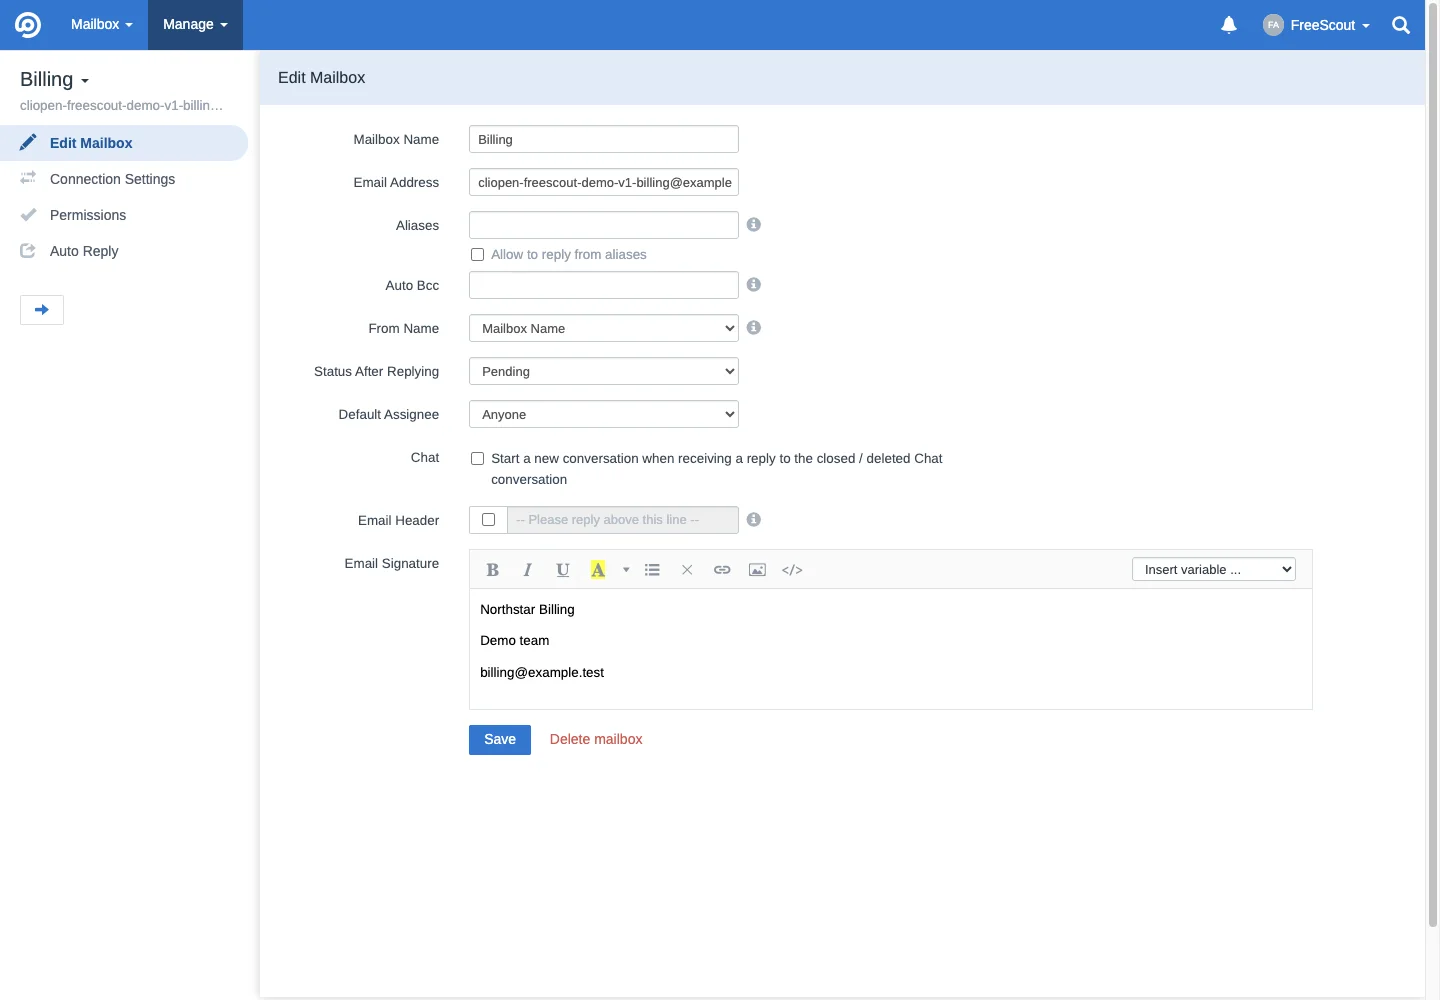Click the FreeScout logo icon
The width and height of the screenshot is (1440, 1000).
click(x=28, y=25)
